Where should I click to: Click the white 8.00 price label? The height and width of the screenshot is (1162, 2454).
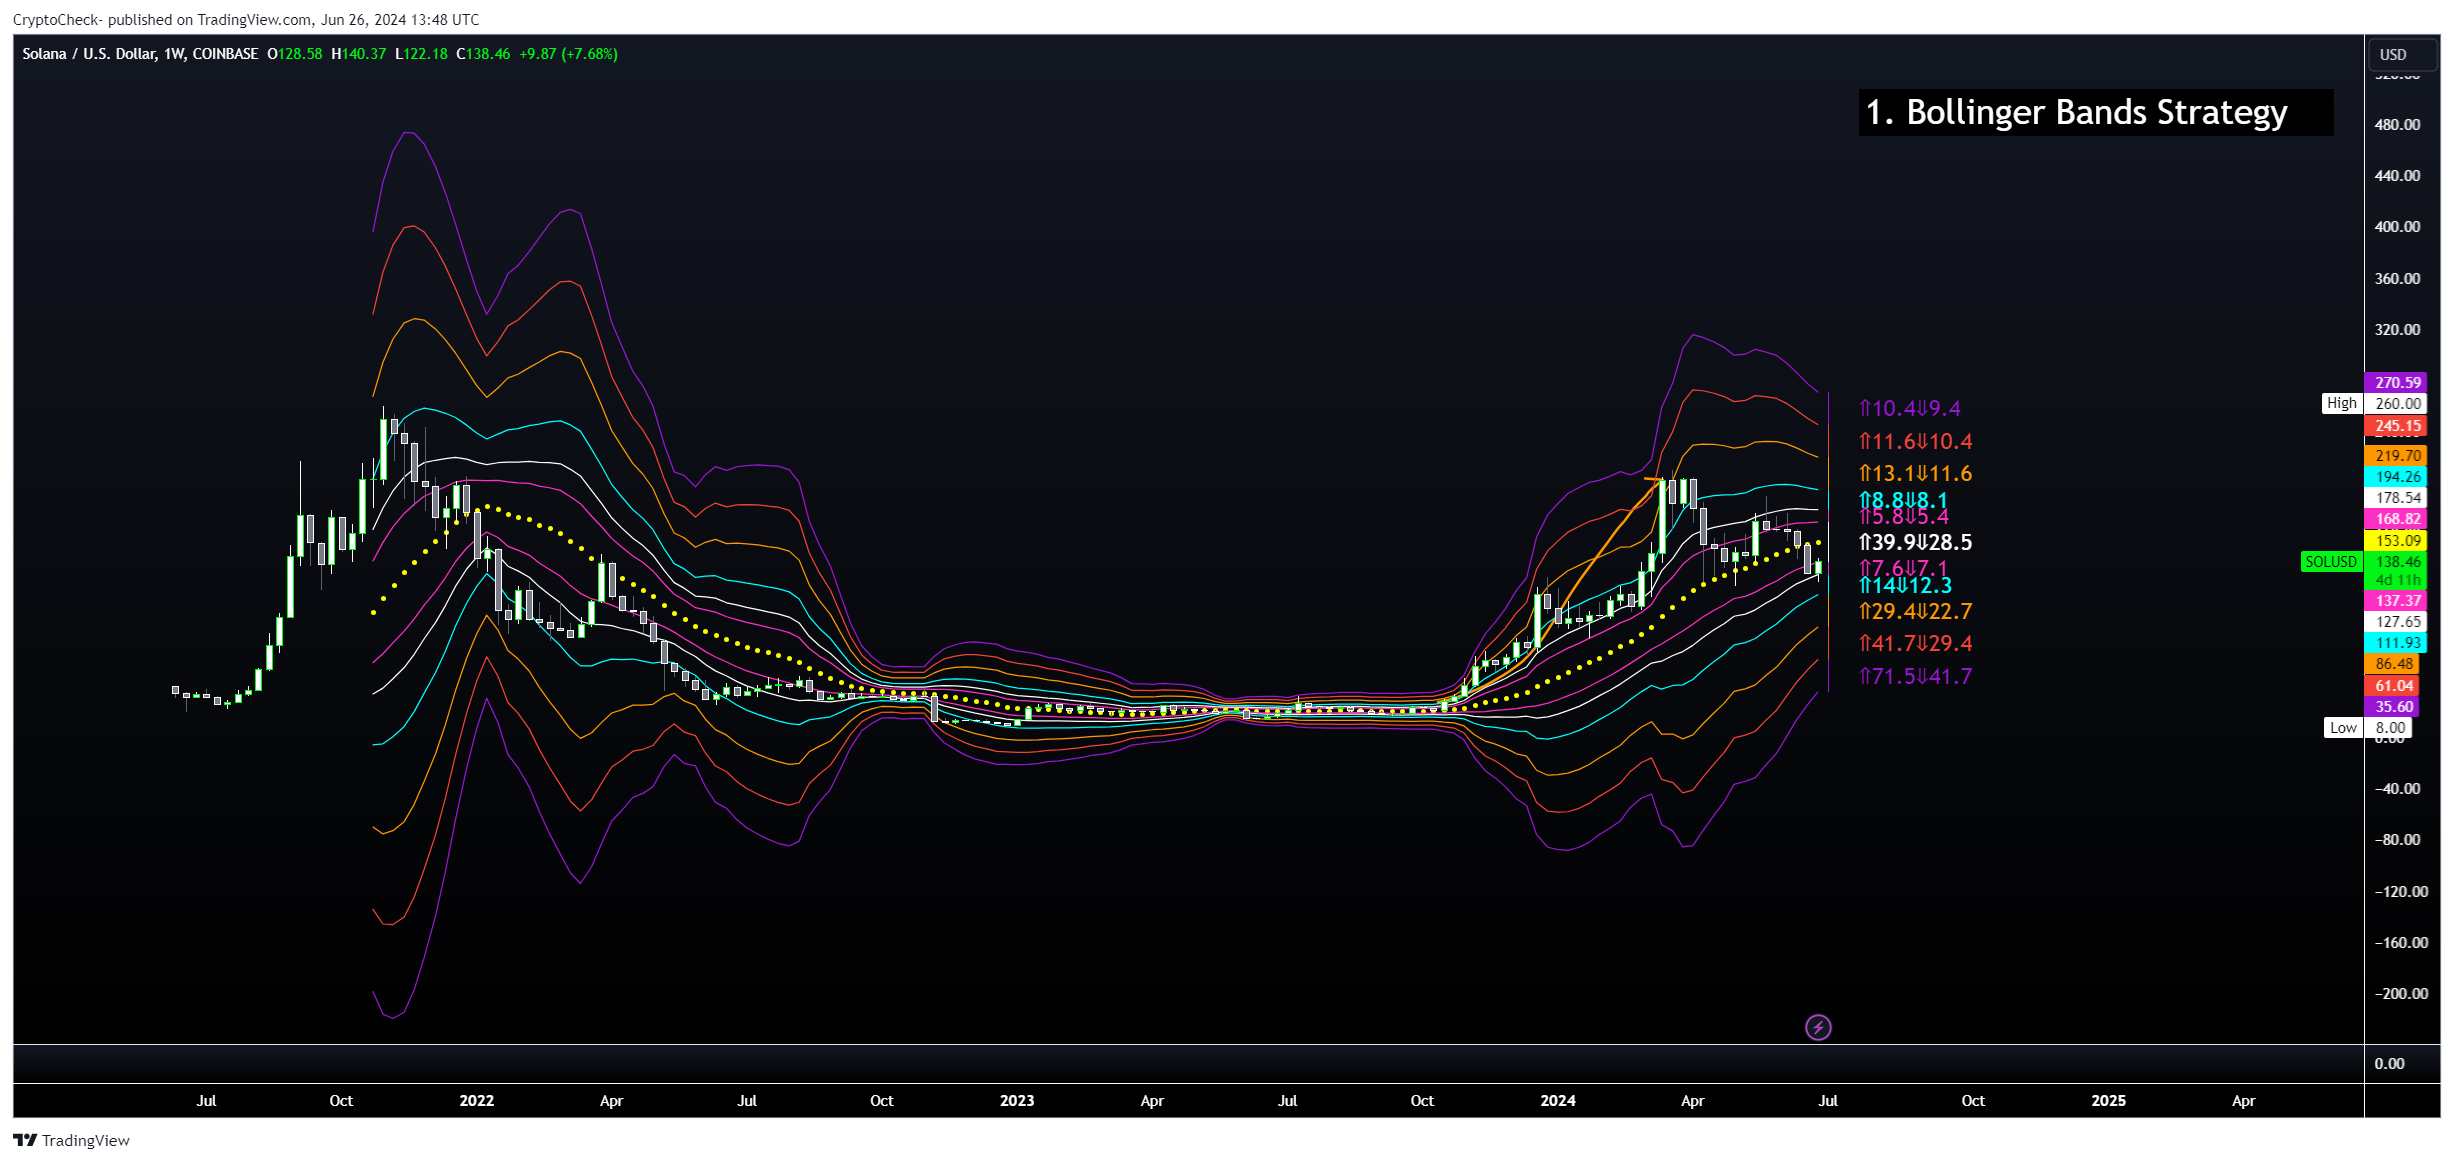(2389, 728)
